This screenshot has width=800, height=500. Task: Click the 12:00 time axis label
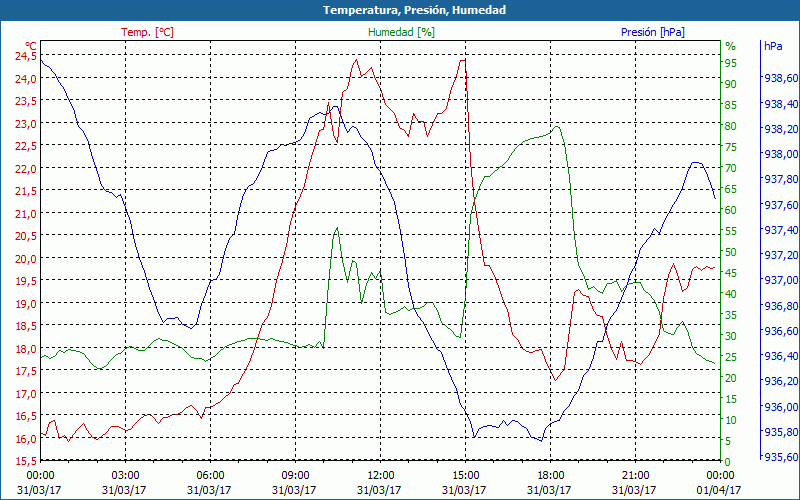point(381,474)
